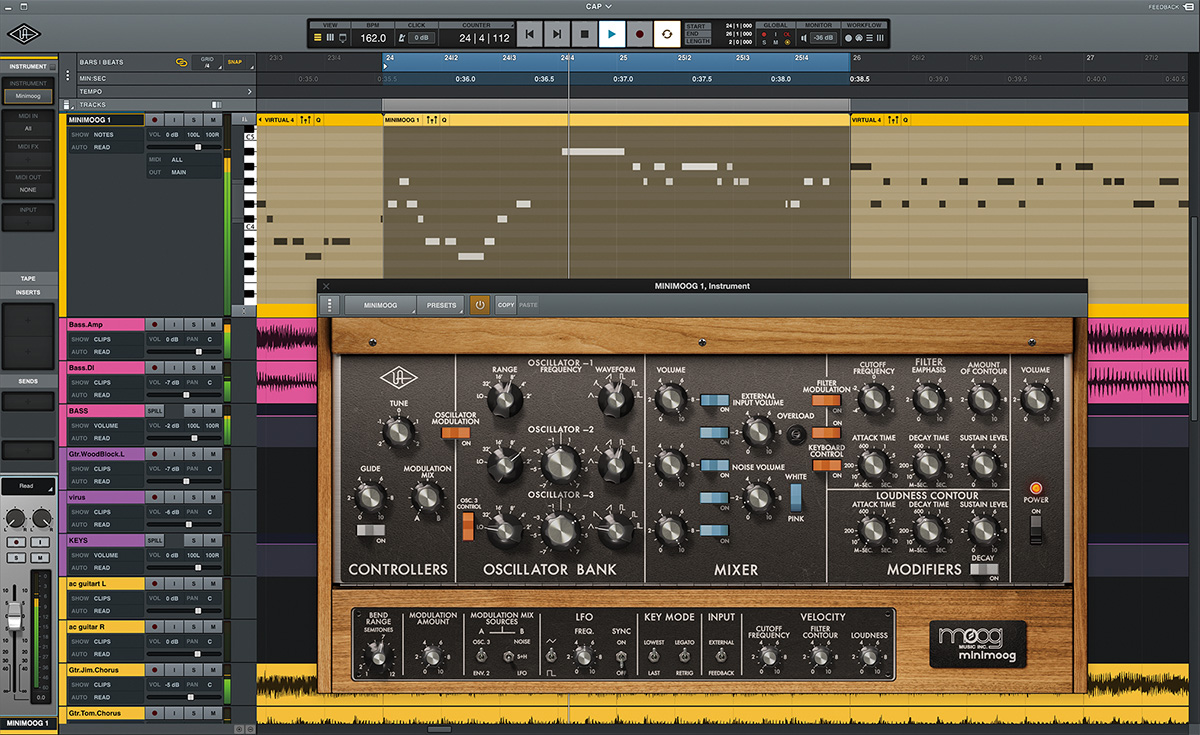Open the Tape section

coord(28,278)
